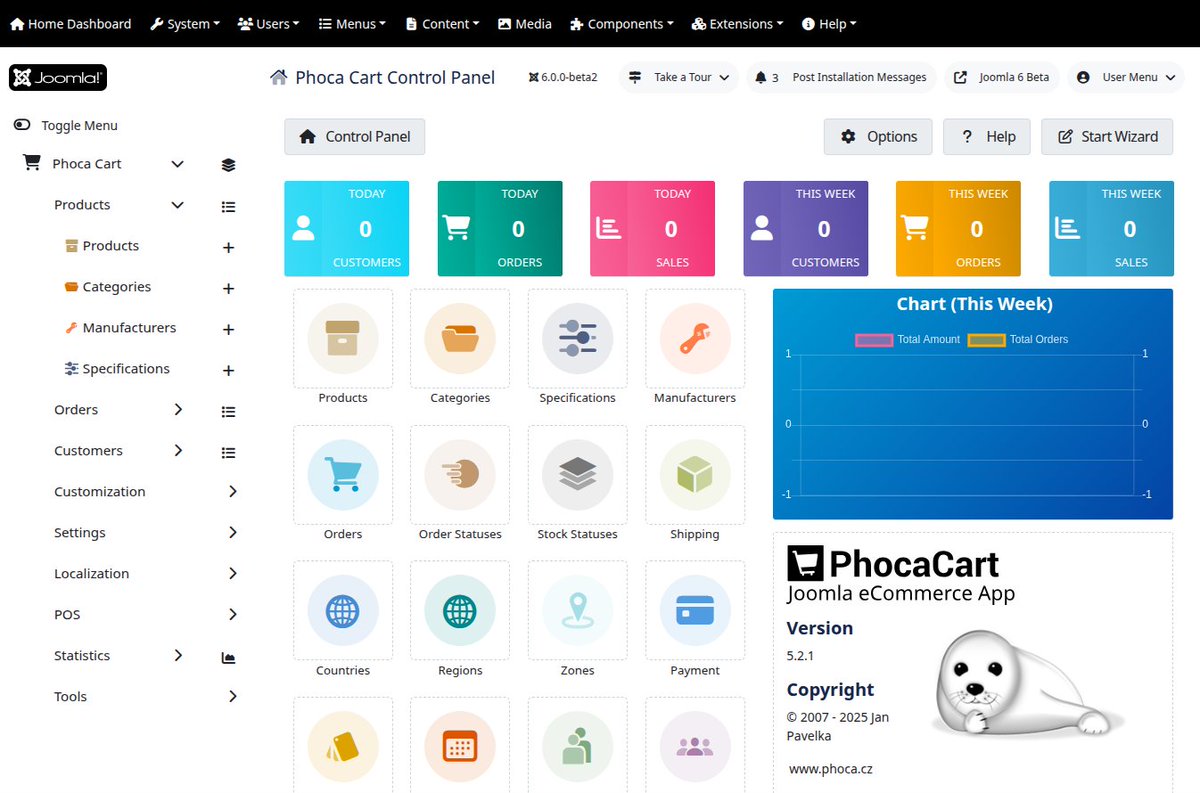Open Manufacturers using the wrench icon
Screen dimensions: 1200x793
pyautogui.click(x=694, y=339)
